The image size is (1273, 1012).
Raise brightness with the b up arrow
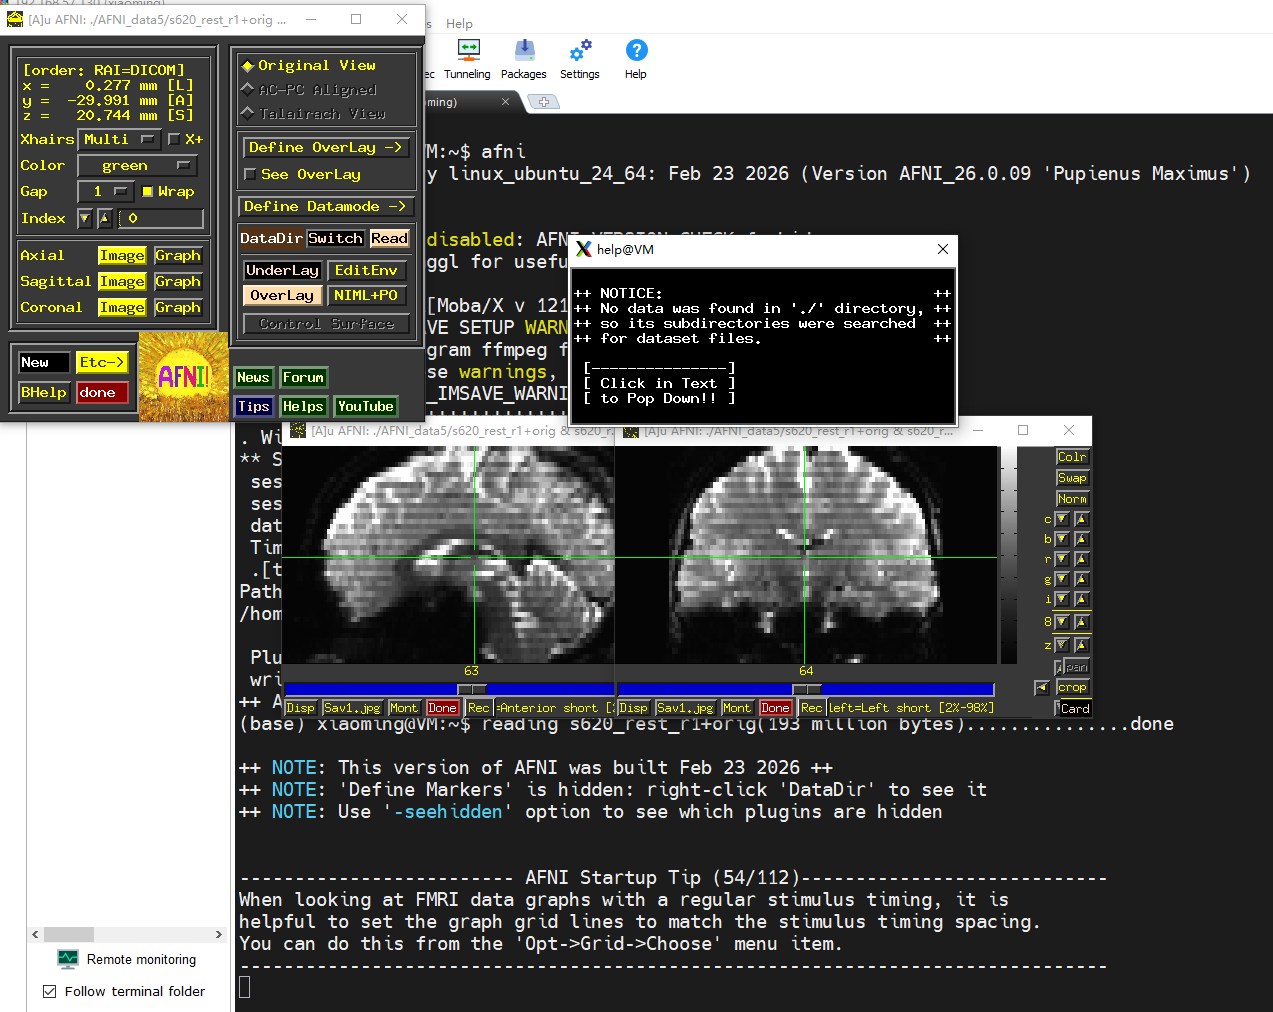[x=1081, y=540]
